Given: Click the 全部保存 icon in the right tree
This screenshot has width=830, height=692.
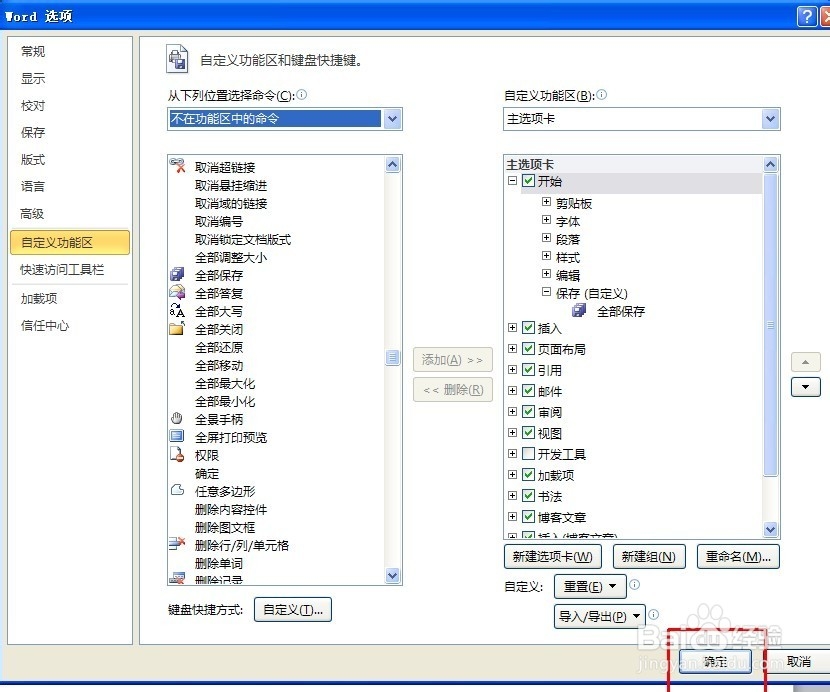Looking at the screenshot, I should [x=579, y=310].
